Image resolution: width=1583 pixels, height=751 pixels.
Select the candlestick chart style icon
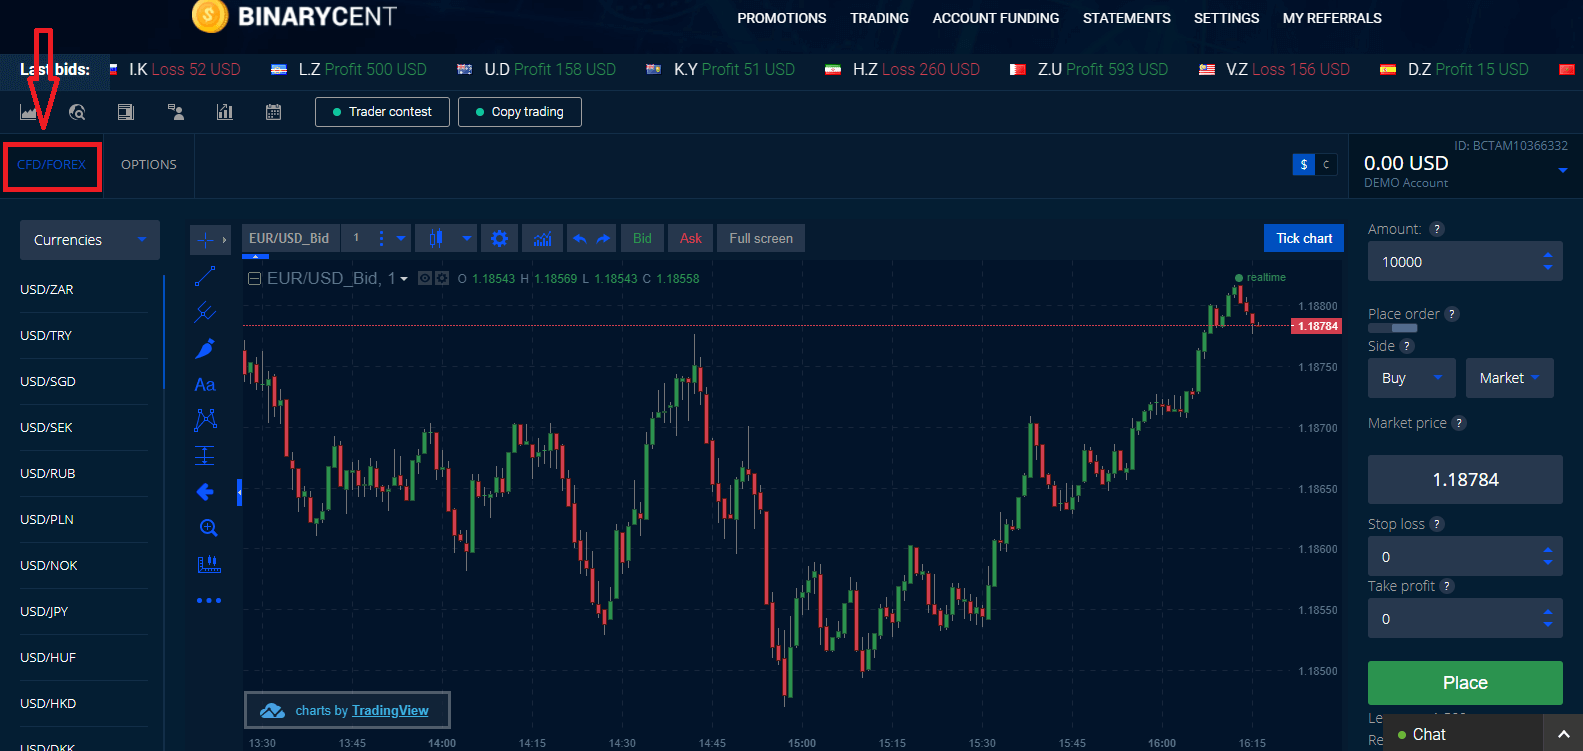click(435, 238)
